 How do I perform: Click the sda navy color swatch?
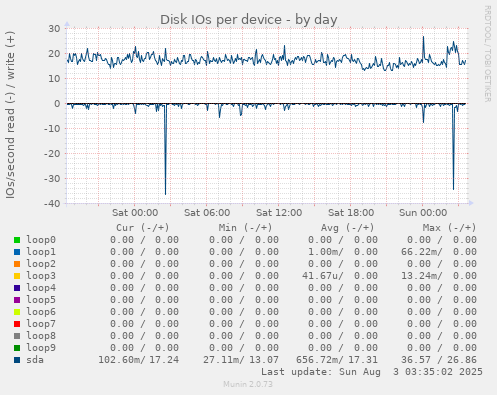(17, 360)
